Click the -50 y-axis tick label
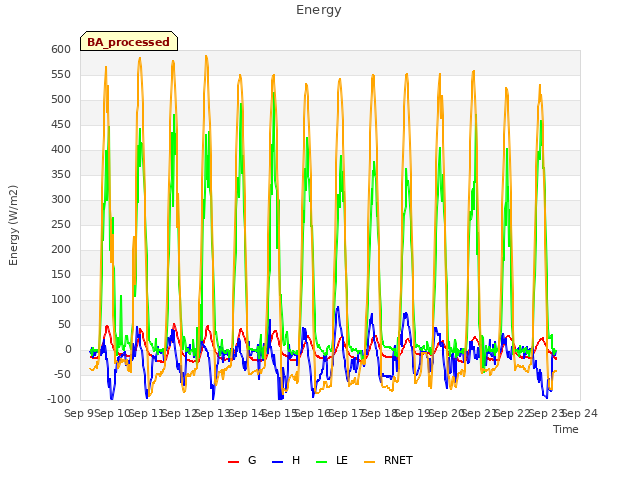 pyautogui.click(x=63, y=375)
